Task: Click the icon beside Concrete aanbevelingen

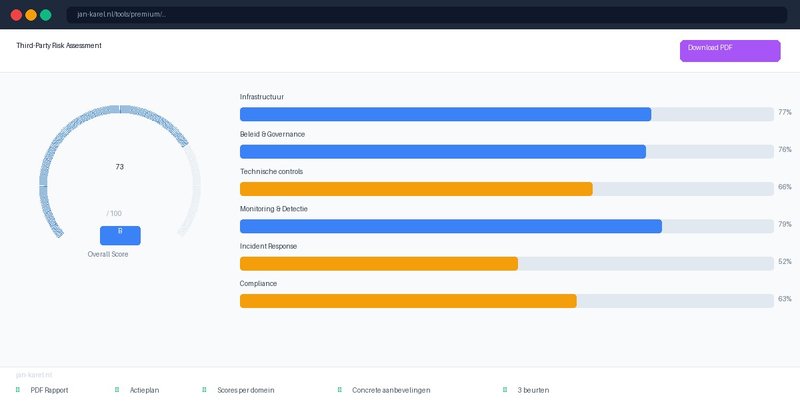Action: click(339, 390)
